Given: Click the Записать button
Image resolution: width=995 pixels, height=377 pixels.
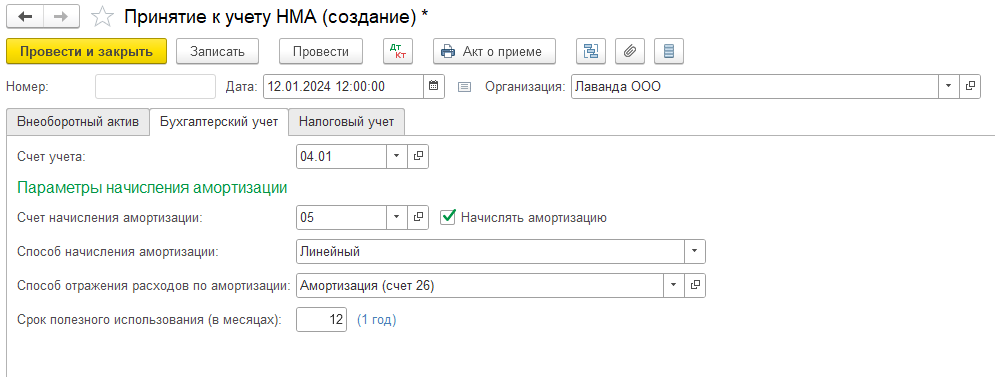Looking at the screenshot, I should (x=218, y=51).
